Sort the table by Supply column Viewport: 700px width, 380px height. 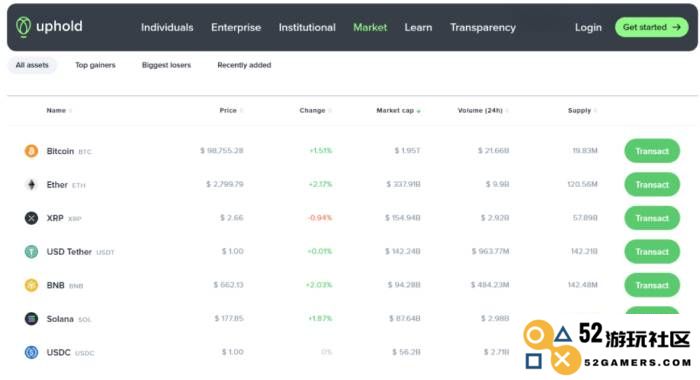tap(583, 110)
